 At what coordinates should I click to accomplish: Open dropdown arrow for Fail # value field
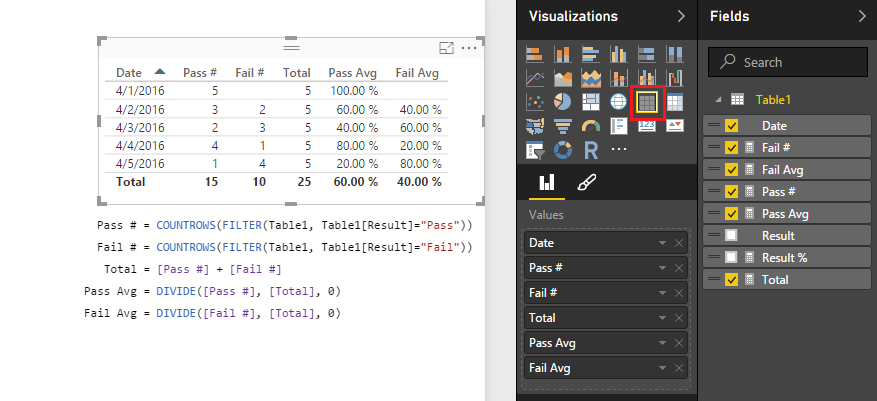(x=663, y=293)
